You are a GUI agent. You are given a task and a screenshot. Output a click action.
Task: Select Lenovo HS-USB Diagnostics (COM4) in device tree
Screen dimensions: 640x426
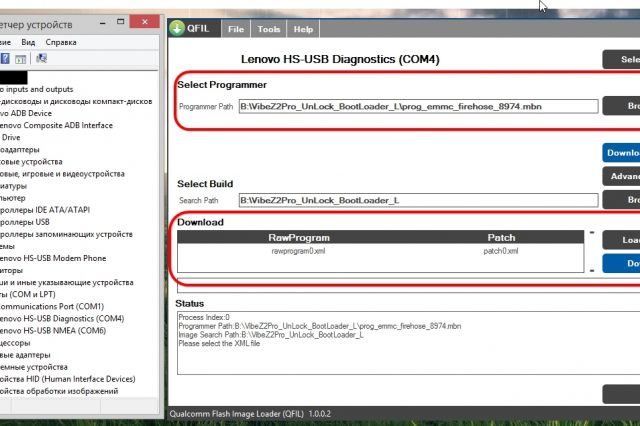62,318
